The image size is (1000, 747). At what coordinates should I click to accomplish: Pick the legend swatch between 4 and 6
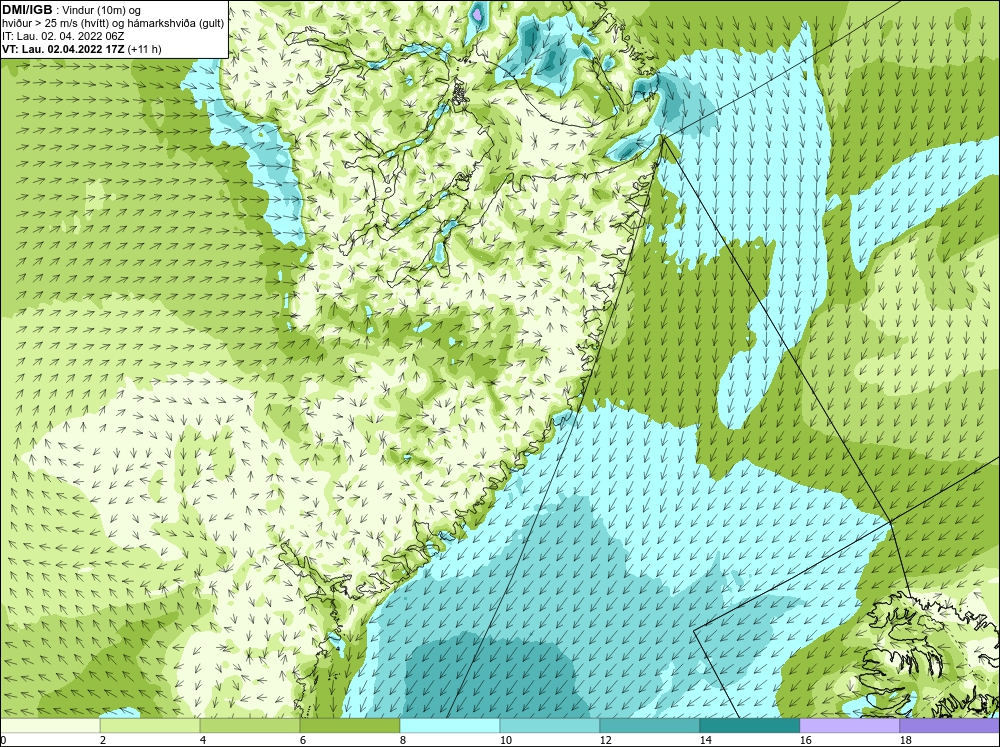250,725
